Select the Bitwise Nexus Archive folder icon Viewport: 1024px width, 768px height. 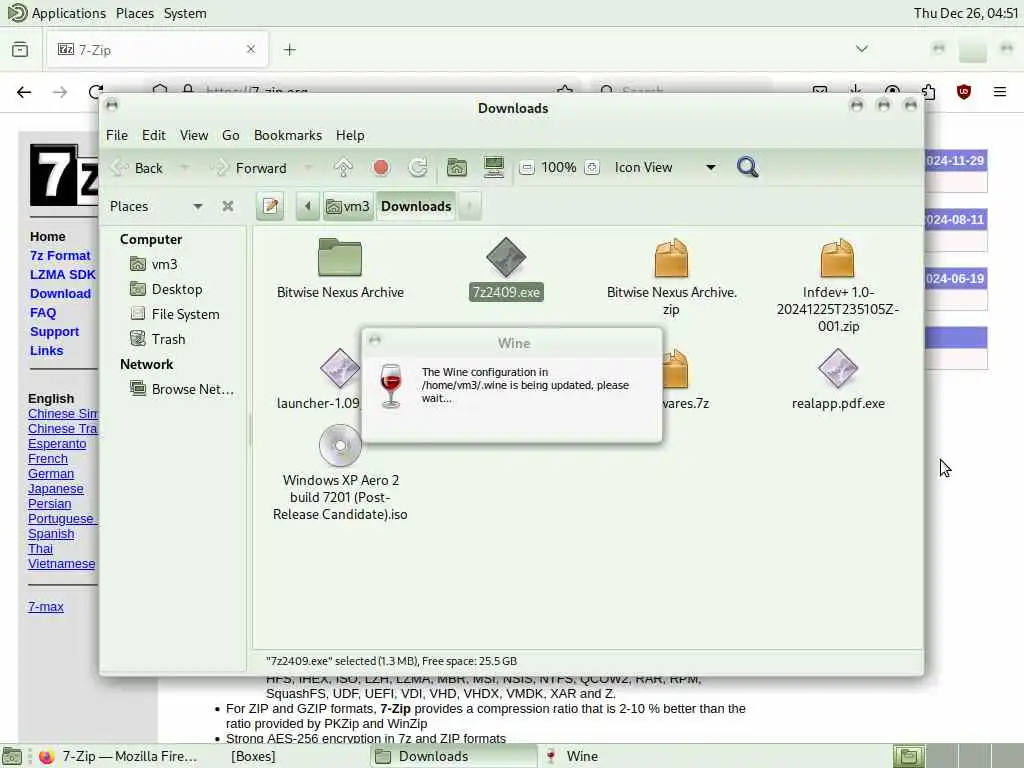[x=340, y=257]
